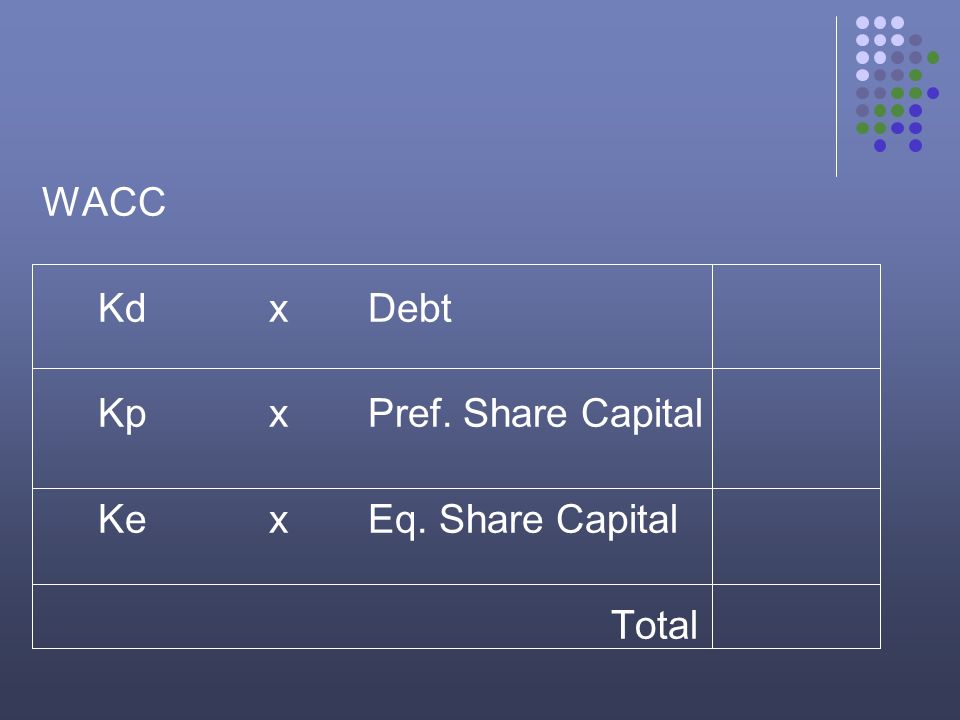Click the x multiplier in Ke row
Viewport: 960px width, 720px height.
(279, 522)
